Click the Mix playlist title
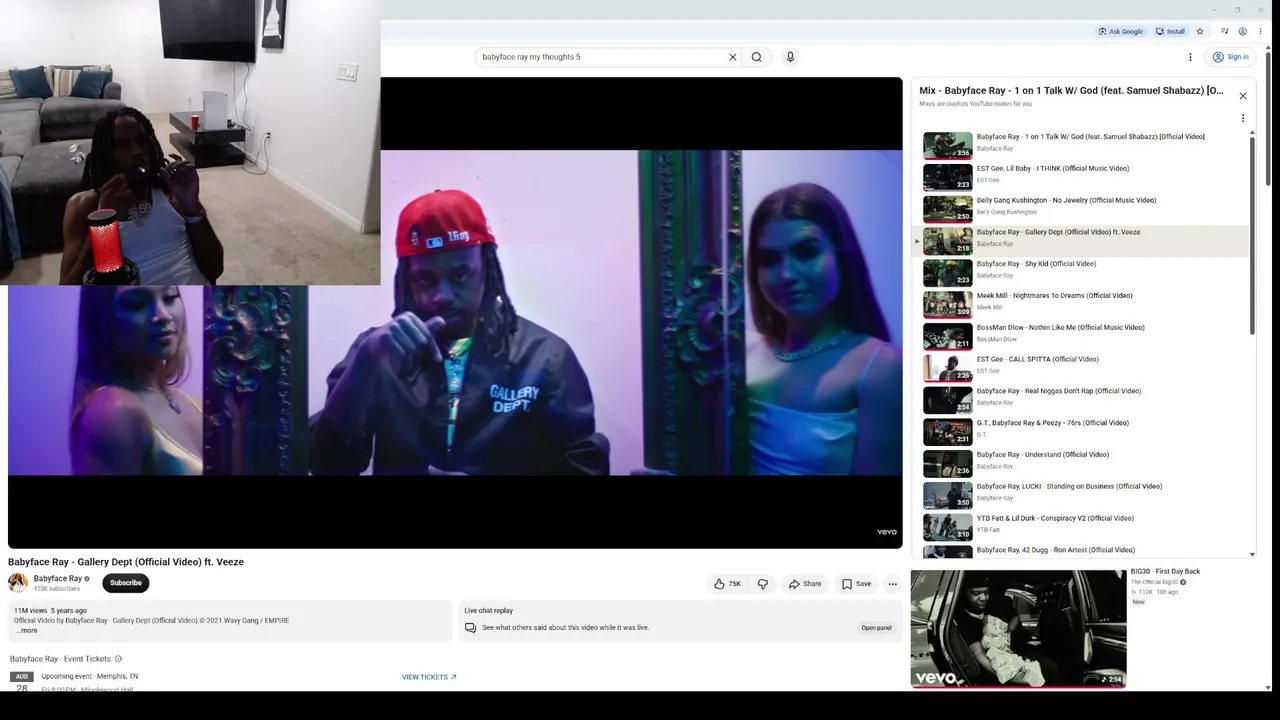 pyautogui.click(x=1071, y=91)
